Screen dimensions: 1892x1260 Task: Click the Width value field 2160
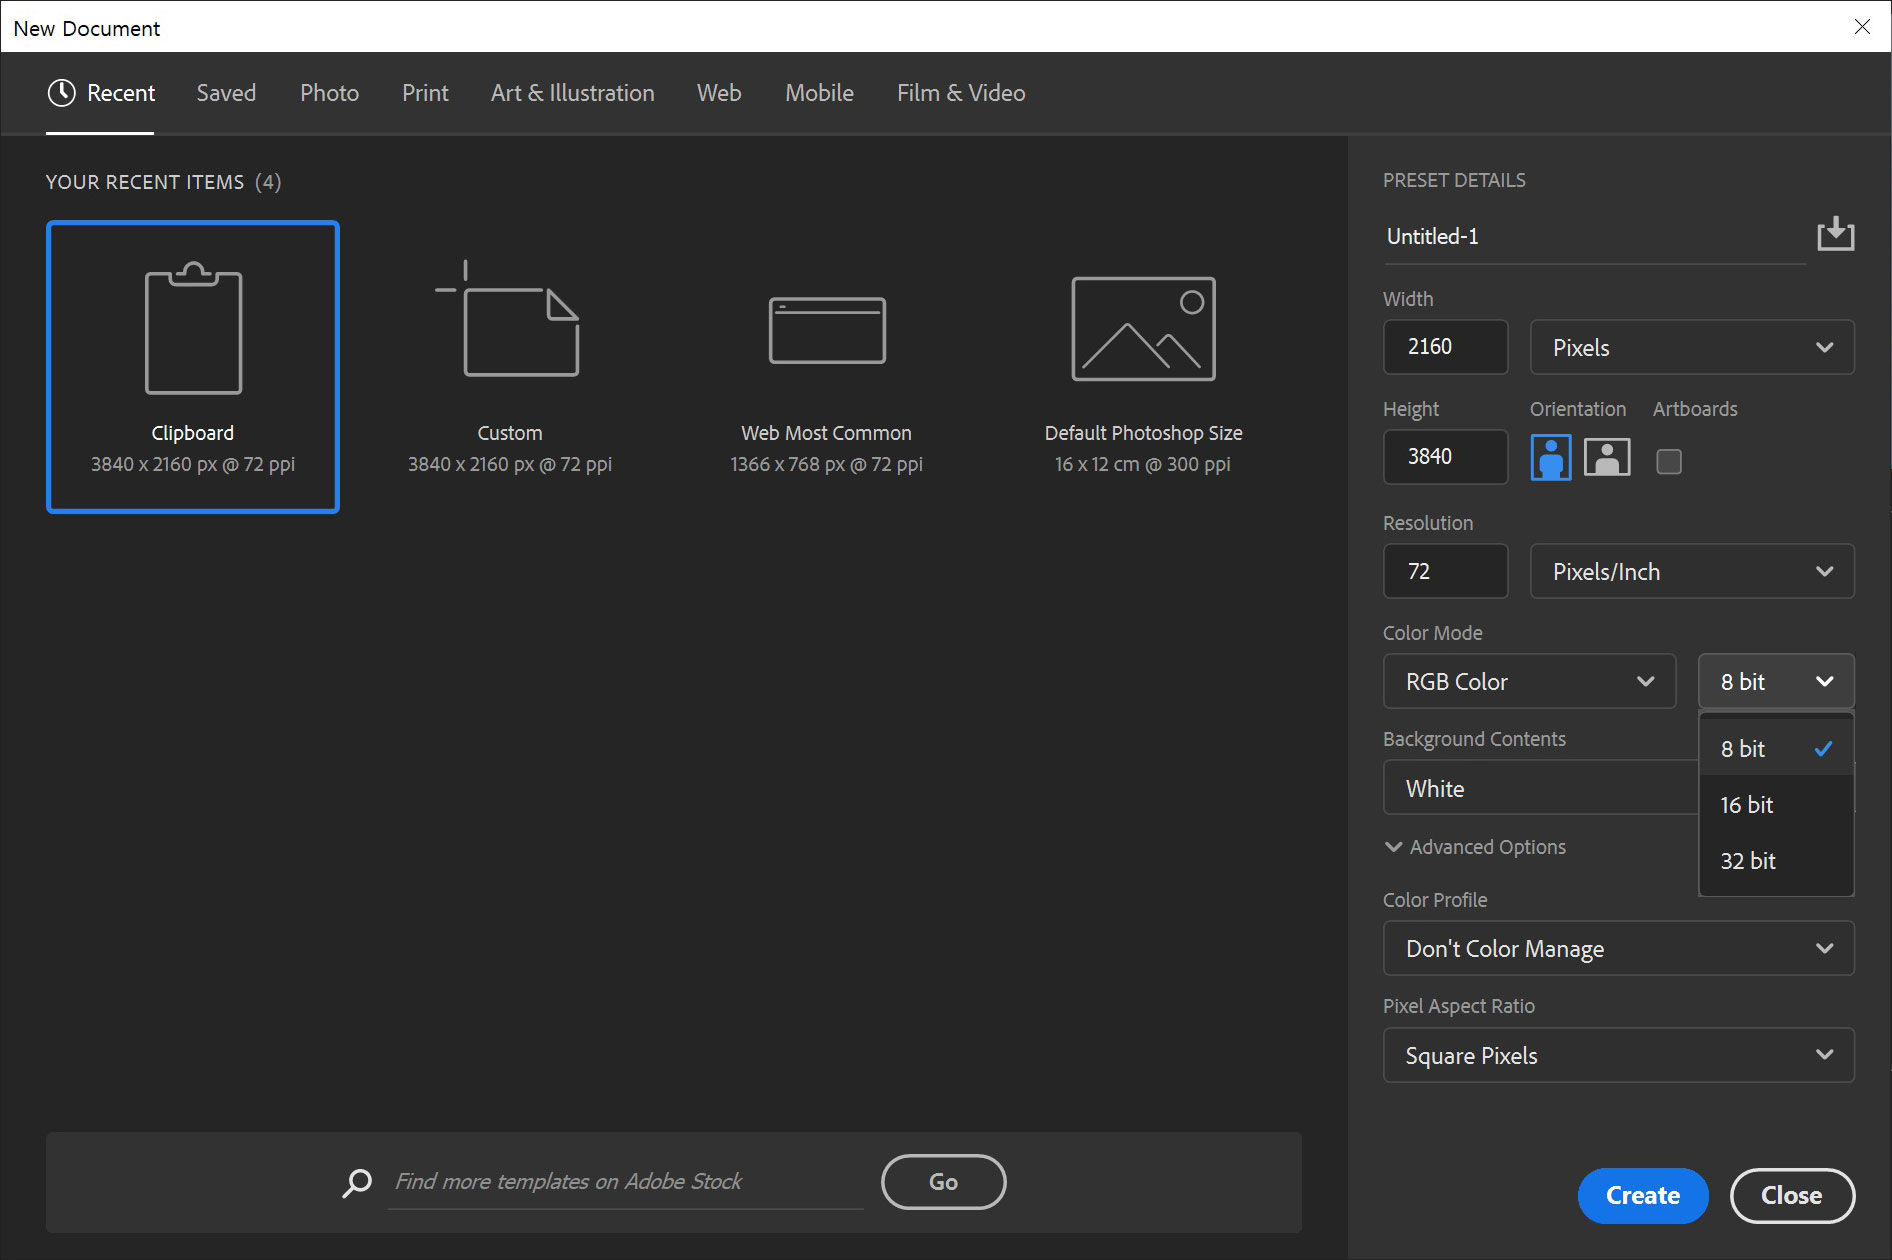(1445, 347)
